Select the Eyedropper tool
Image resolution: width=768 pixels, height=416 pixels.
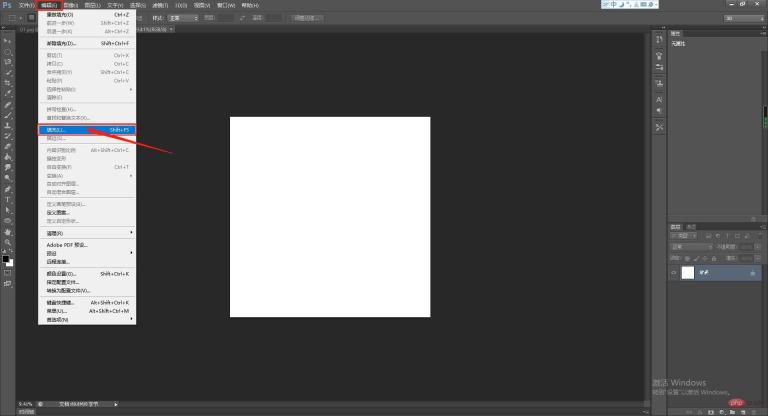click(7, 94)
